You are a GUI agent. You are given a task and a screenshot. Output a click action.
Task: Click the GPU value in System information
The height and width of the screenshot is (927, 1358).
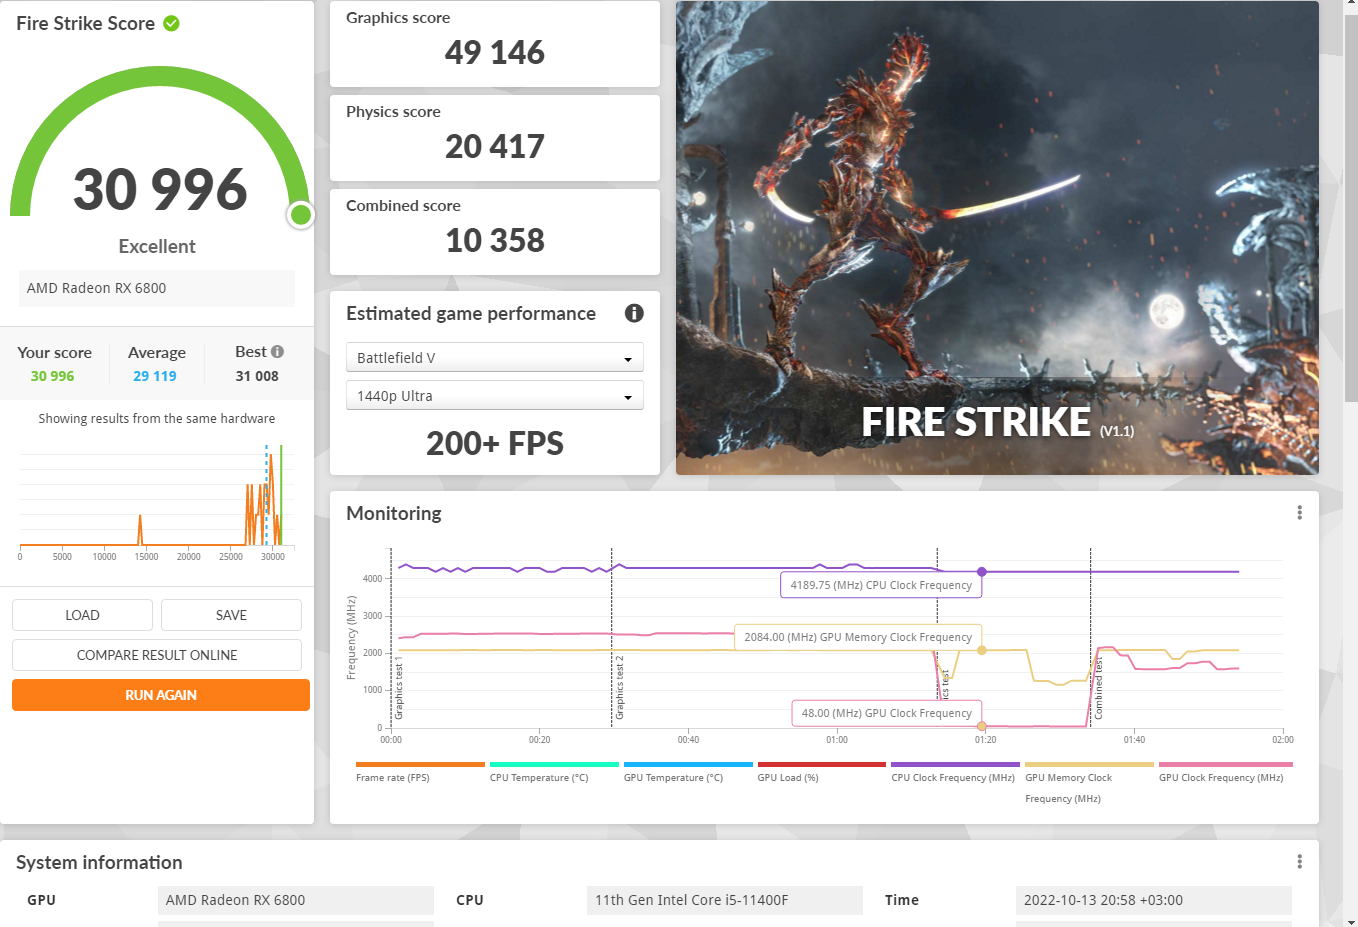295,900
